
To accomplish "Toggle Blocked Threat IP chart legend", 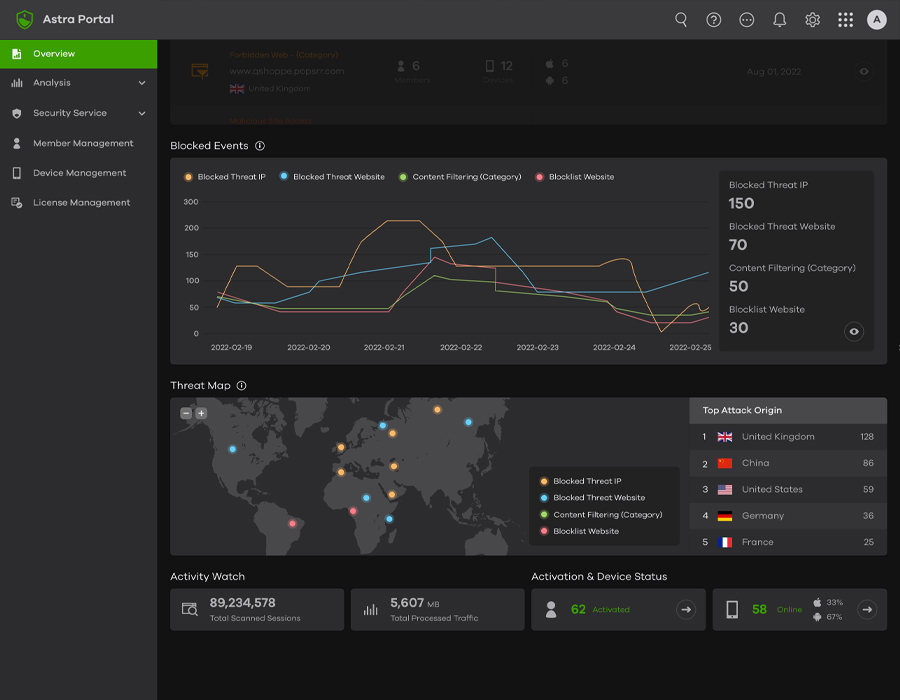I will tap(225, 177).
